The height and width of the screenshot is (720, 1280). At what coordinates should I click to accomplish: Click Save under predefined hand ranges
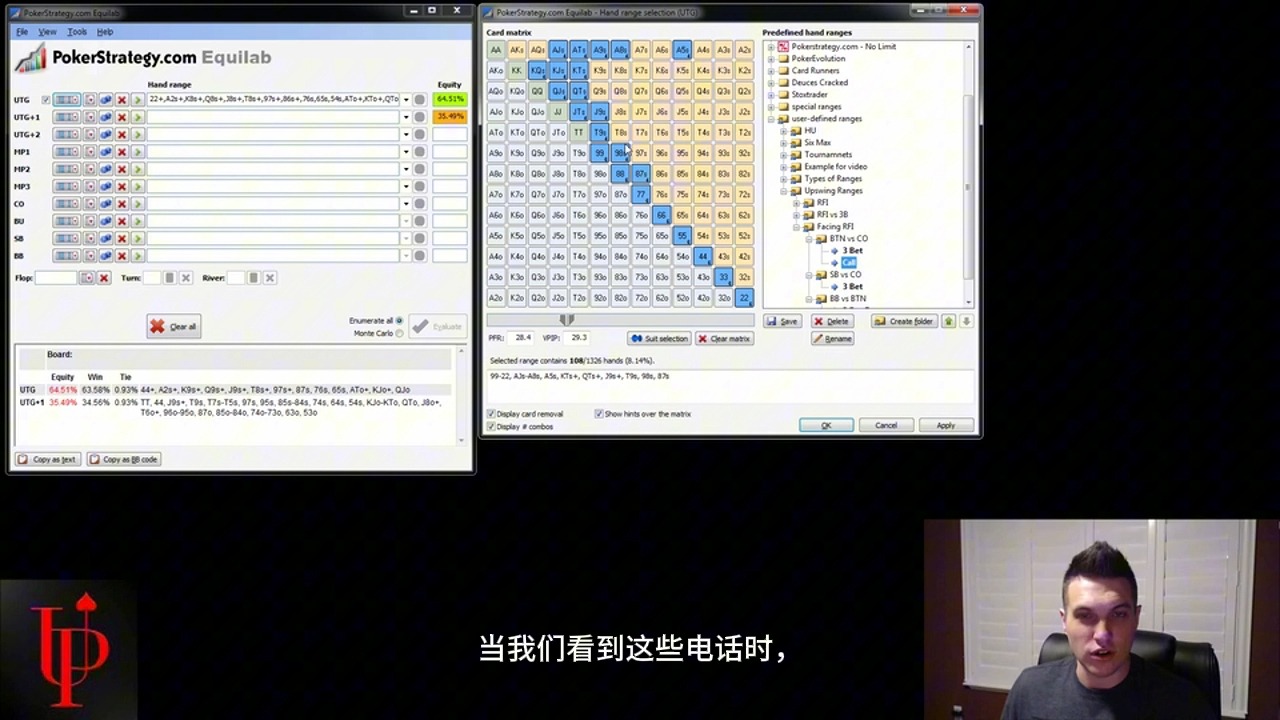click(x=783, y=321)
